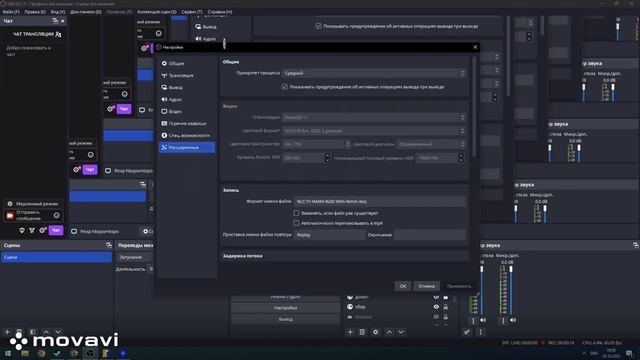640x360 pixels.
Task: Open the Док-панели menu
Action: click(x=86, y=12)
